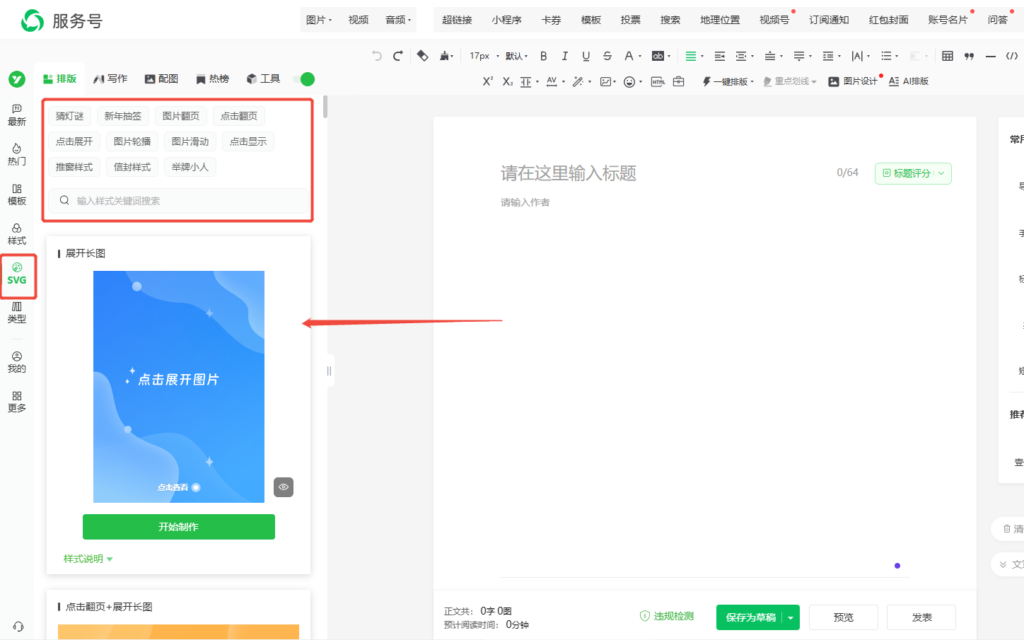Click the style keyword search box

tap(178, 200)
